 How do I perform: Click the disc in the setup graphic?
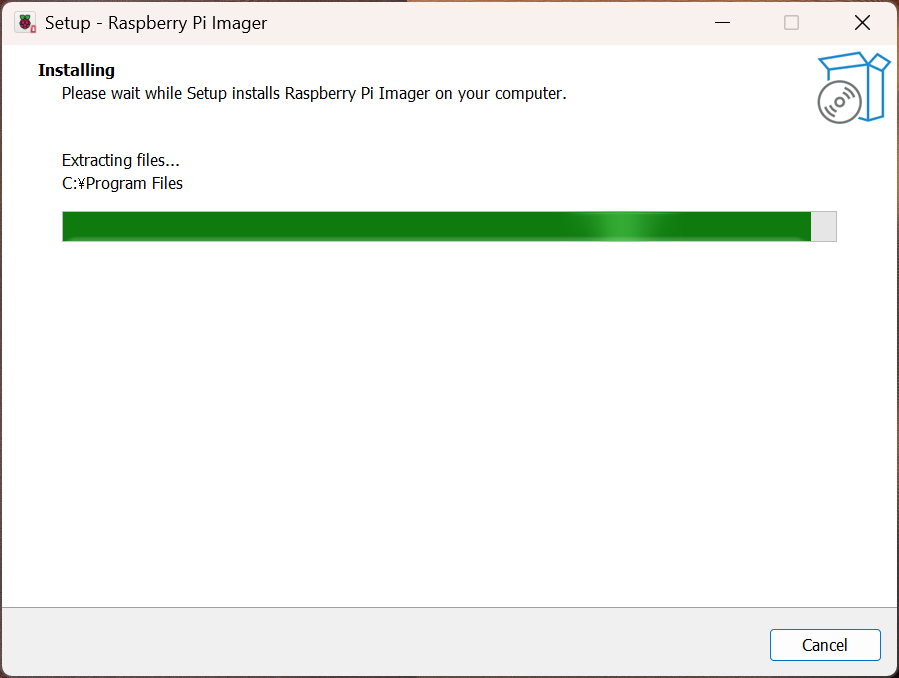(839, 103)
